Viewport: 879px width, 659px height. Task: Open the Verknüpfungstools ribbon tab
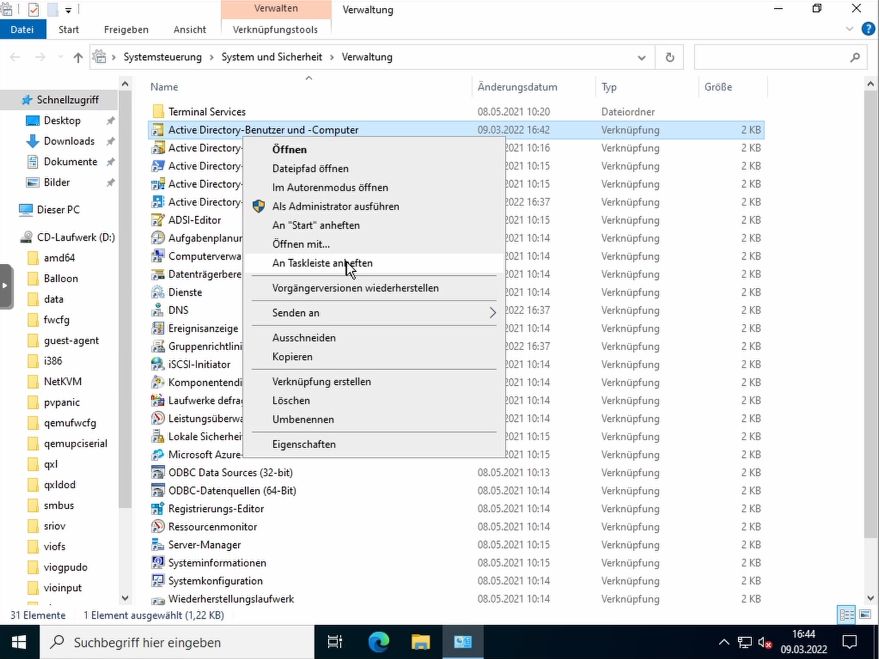(275, 30)
